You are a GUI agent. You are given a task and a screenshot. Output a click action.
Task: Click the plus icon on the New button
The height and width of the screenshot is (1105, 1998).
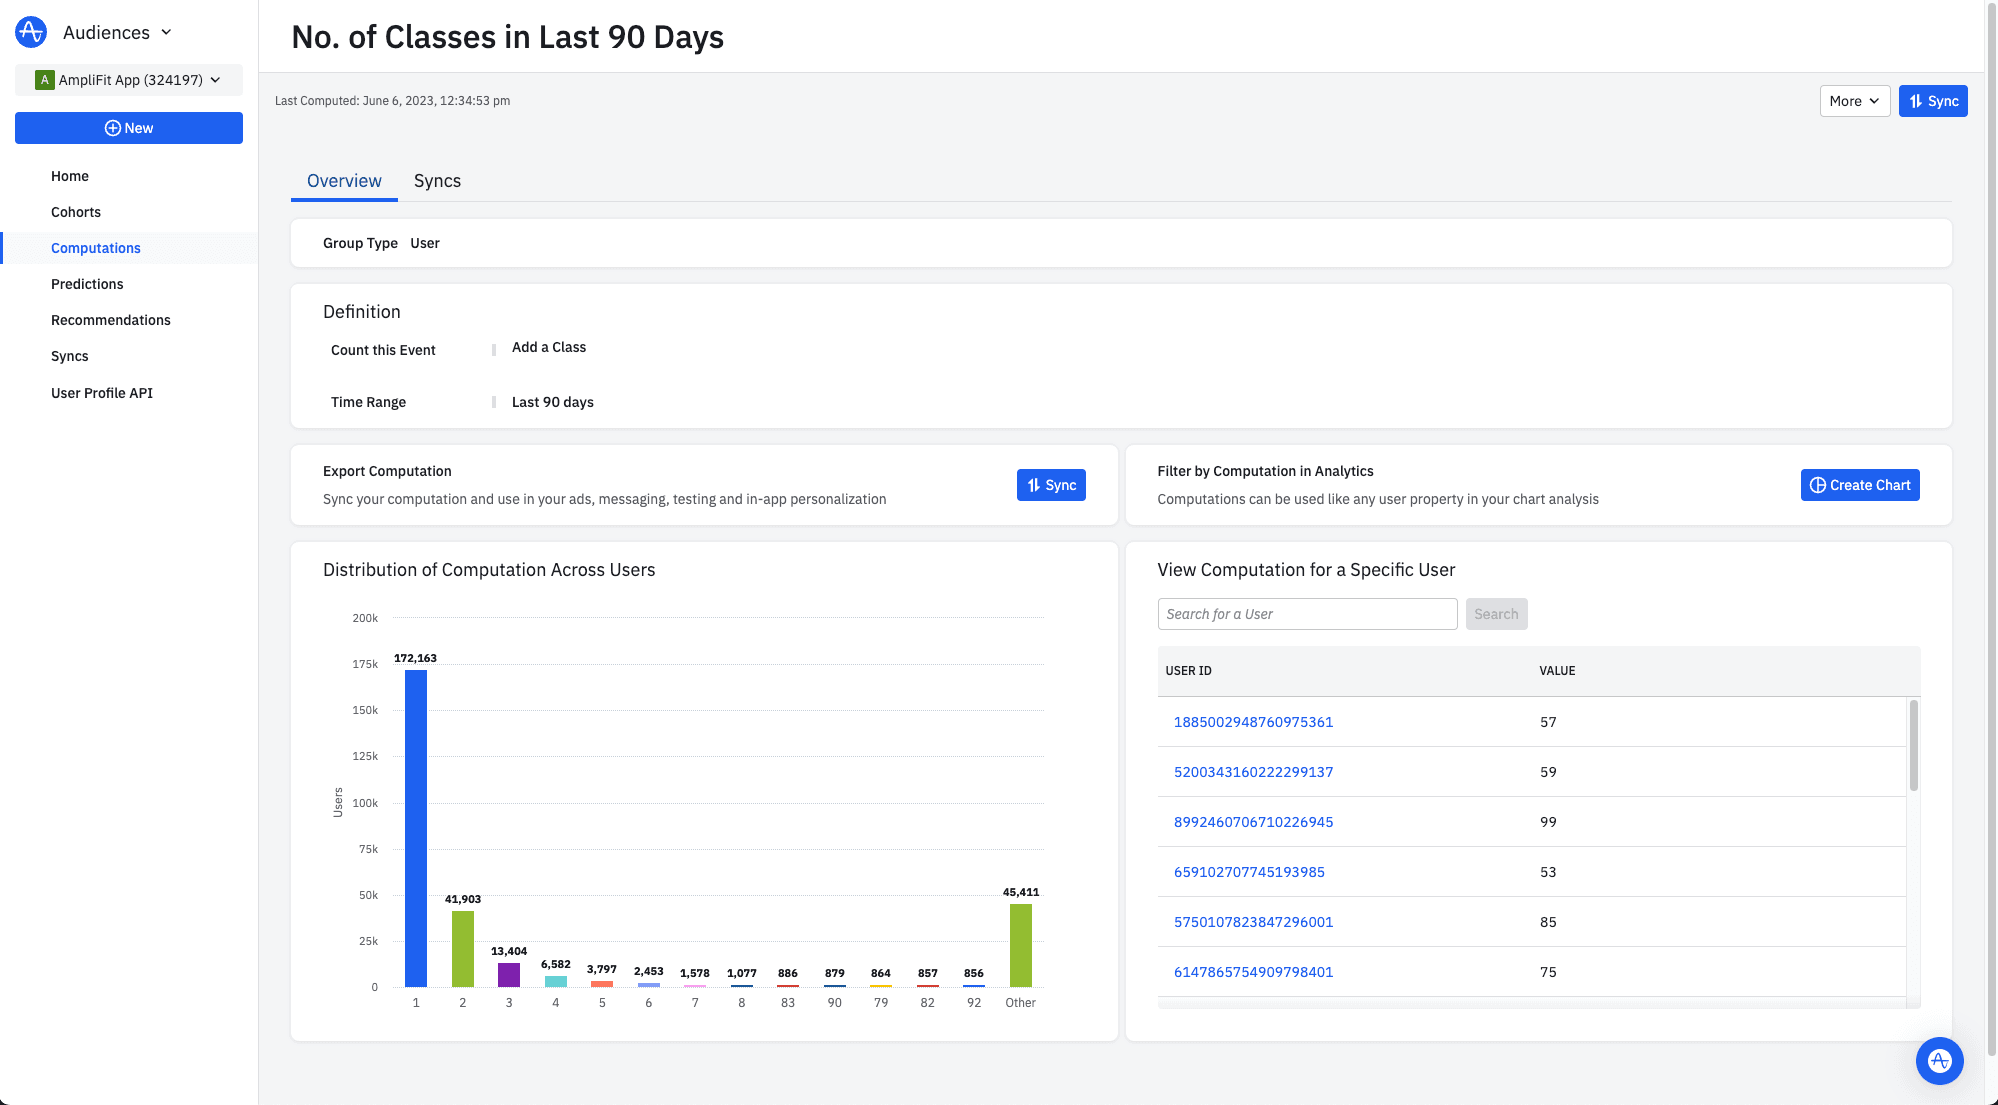tap(113, 128)
